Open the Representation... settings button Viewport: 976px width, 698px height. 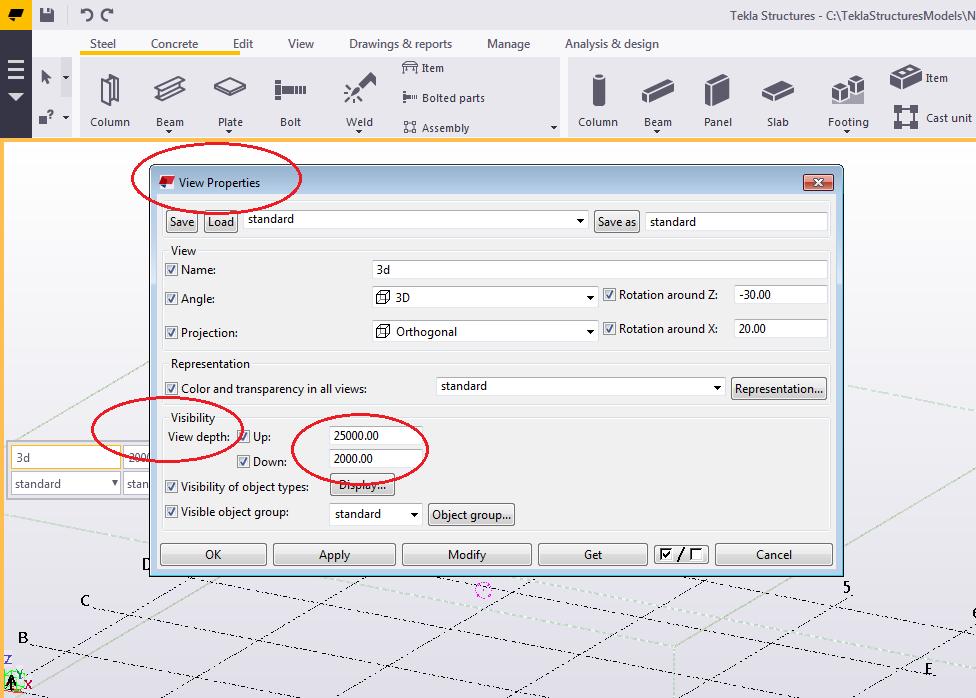click(x=779, y=389)
